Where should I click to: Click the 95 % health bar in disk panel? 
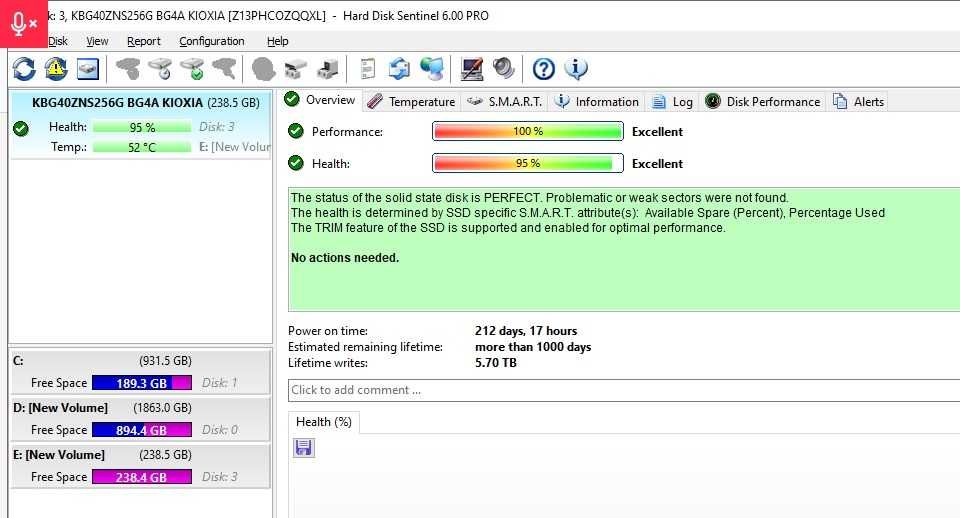(x=142, y=127)
